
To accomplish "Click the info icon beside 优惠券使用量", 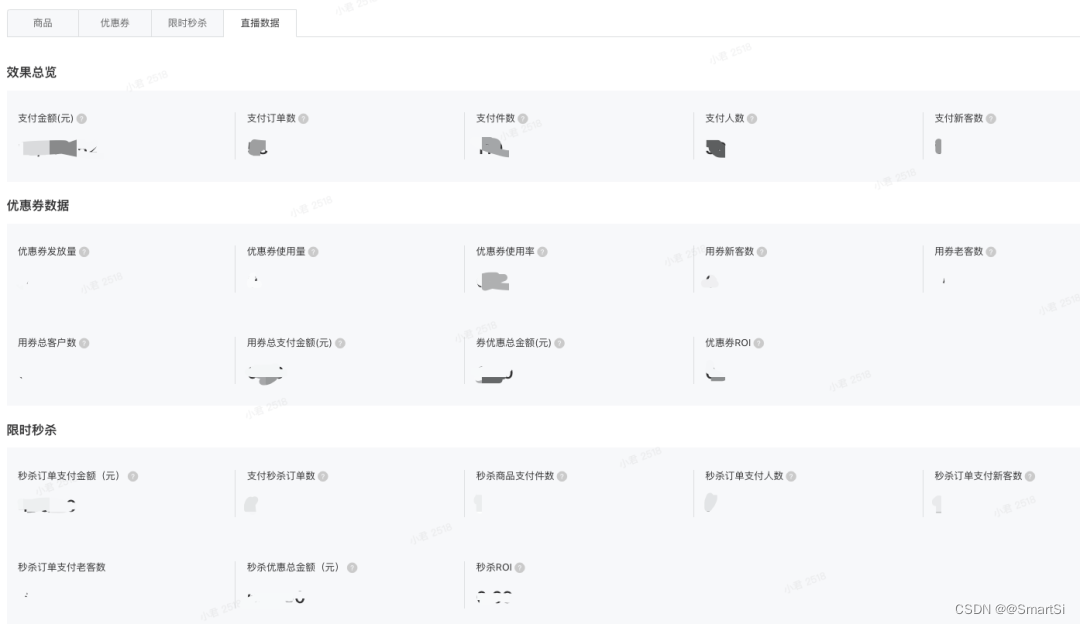I will point(315,252).
